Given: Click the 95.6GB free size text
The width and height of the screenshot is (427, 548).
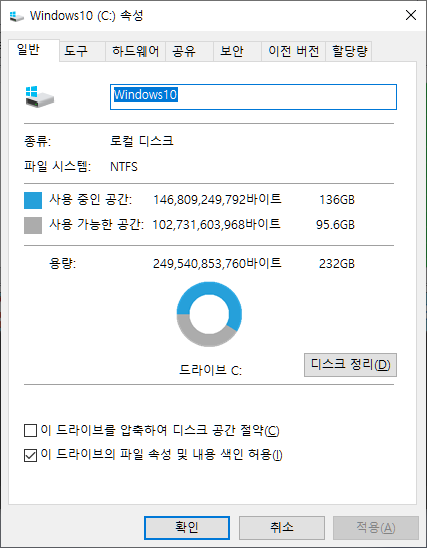Looking at the screenshot, I should pos(335,225).
